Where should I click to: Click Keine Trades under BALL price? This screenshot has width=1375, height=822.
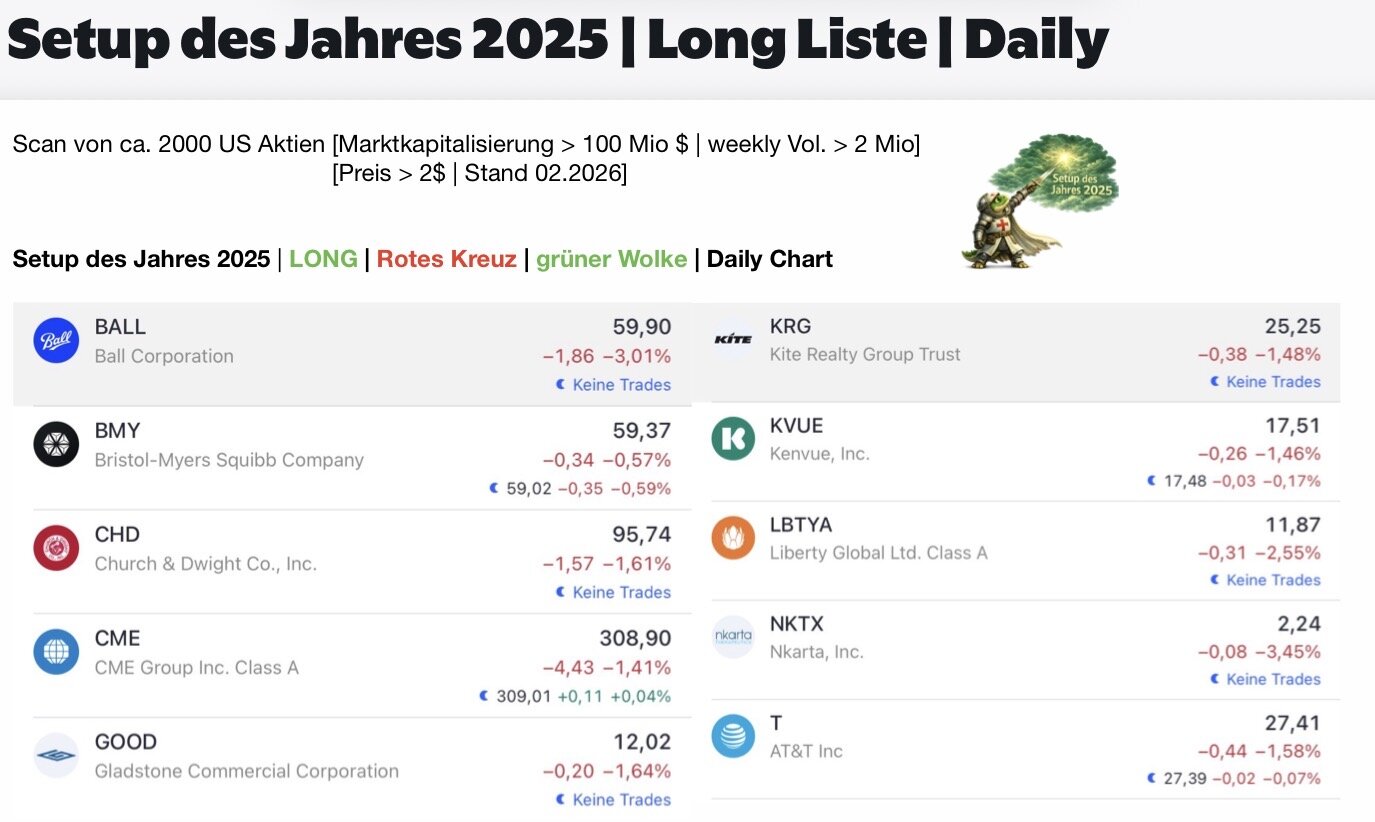(621, 385)
